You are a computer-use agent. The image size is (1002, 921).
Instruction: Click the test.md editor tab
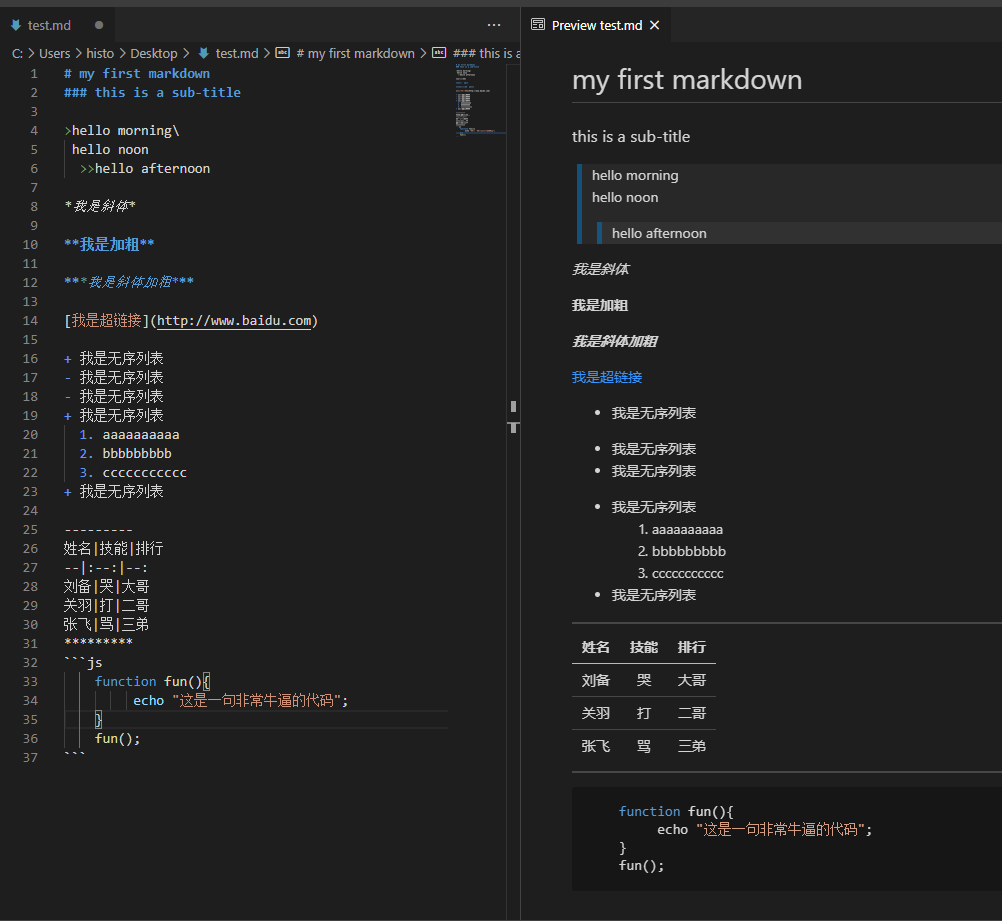pos(58,25)
